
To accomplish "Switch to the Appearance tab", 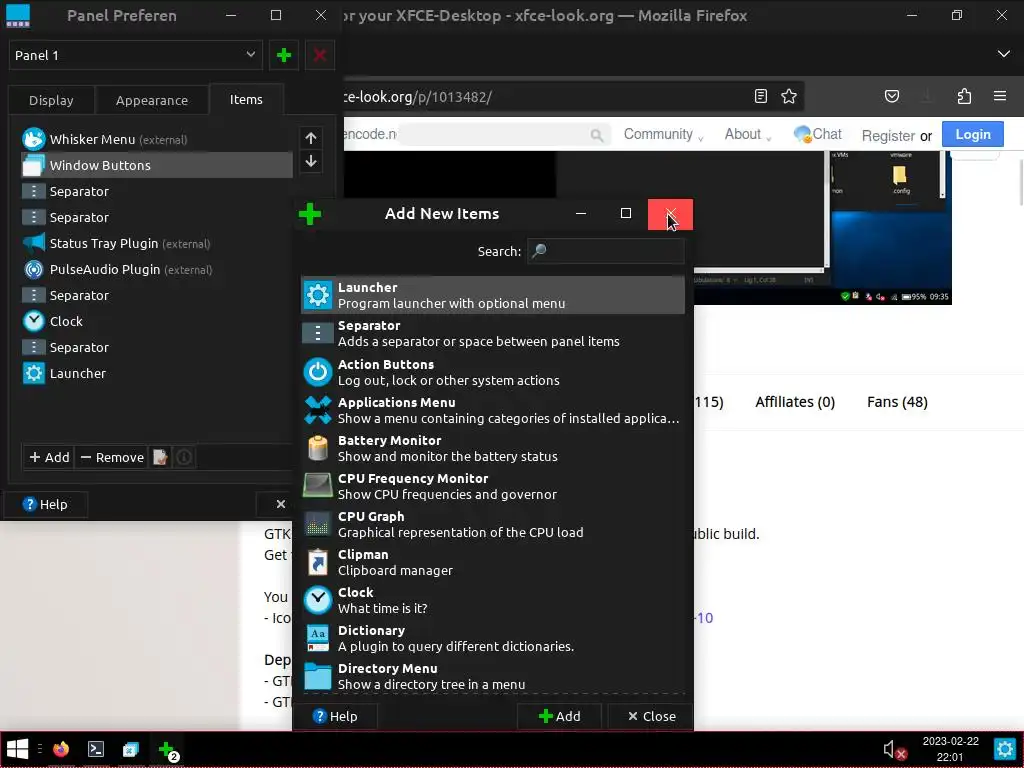I will [x=152, y=101].
